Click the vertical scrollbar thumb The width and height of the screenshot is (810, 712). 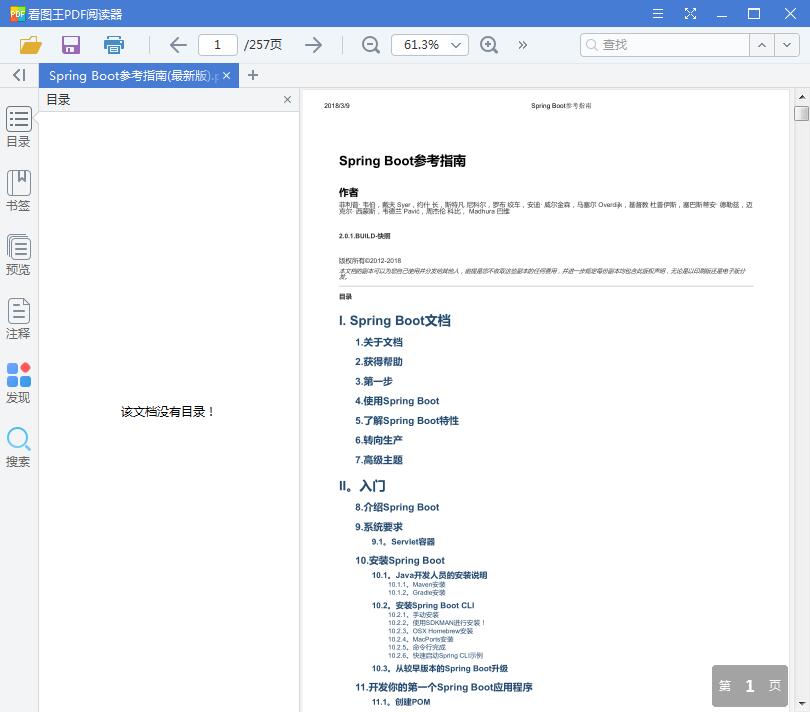pyautogui.click(x=801, y=113)
